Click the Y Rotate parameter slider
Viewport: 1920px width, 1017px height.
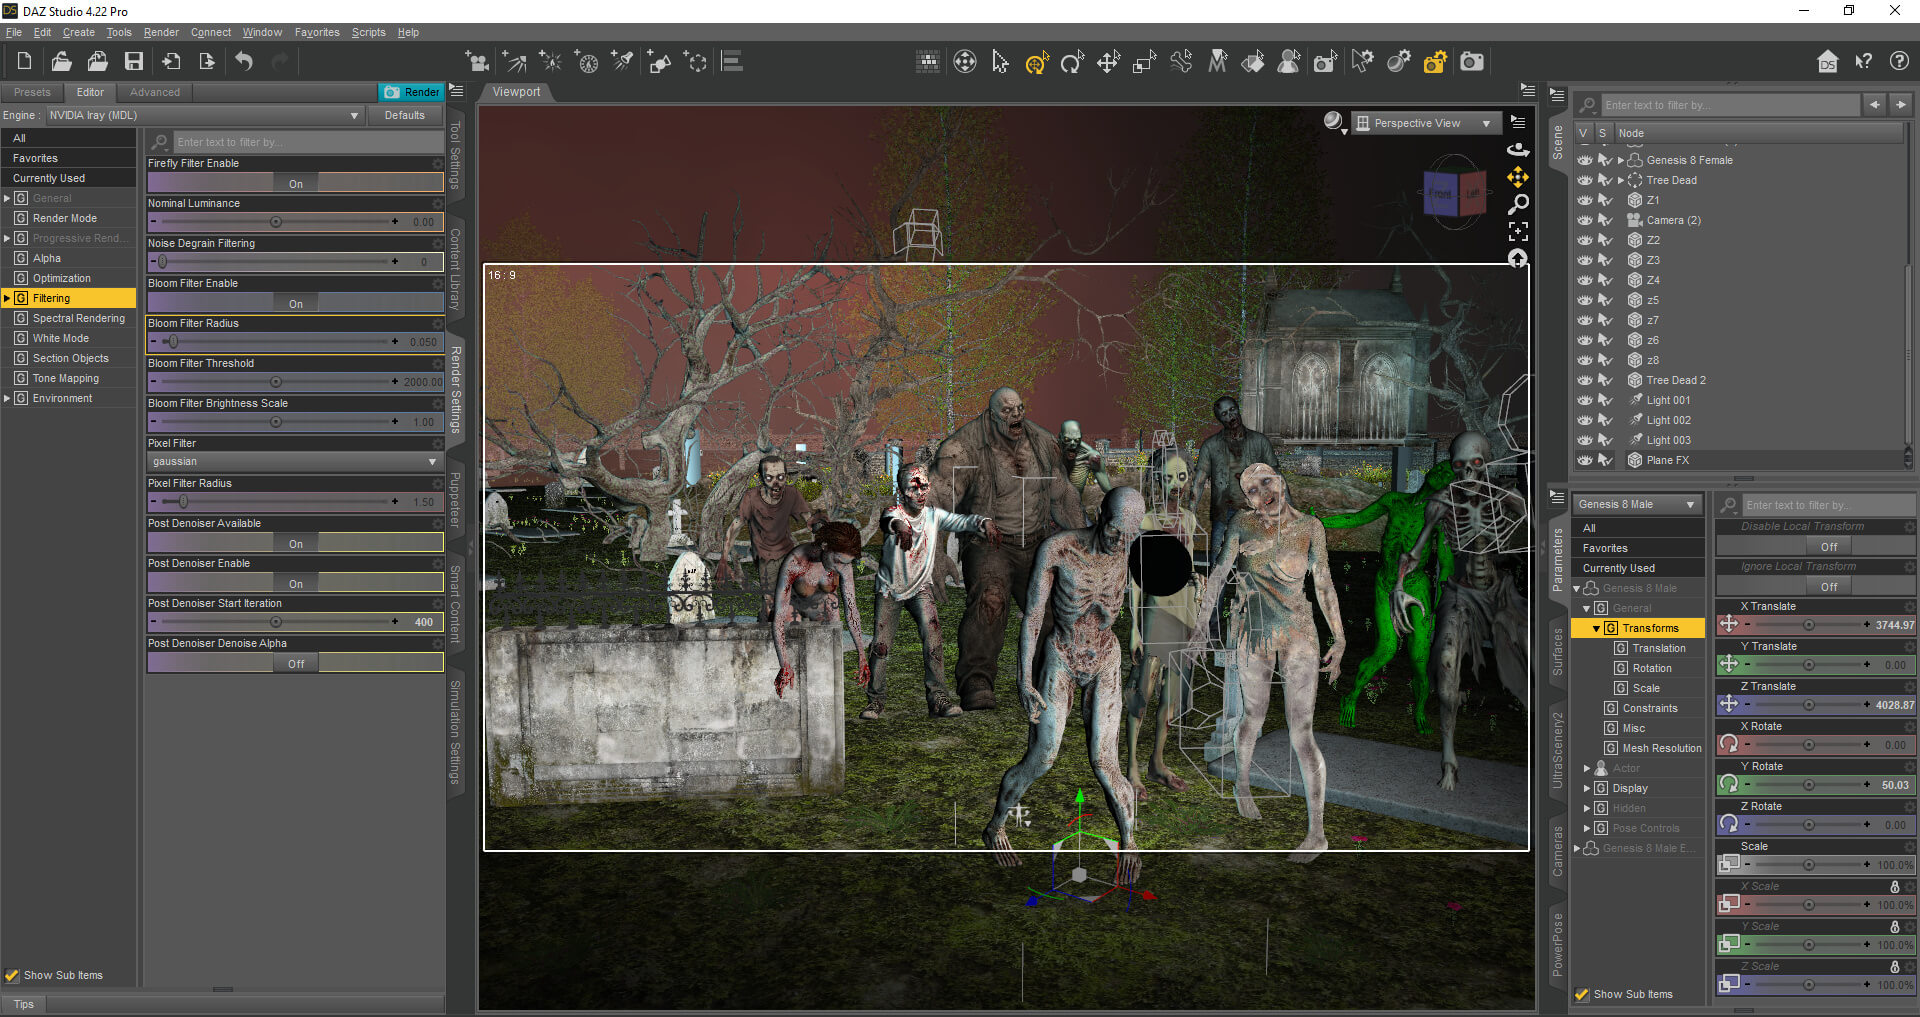(x=1808, y=785)
